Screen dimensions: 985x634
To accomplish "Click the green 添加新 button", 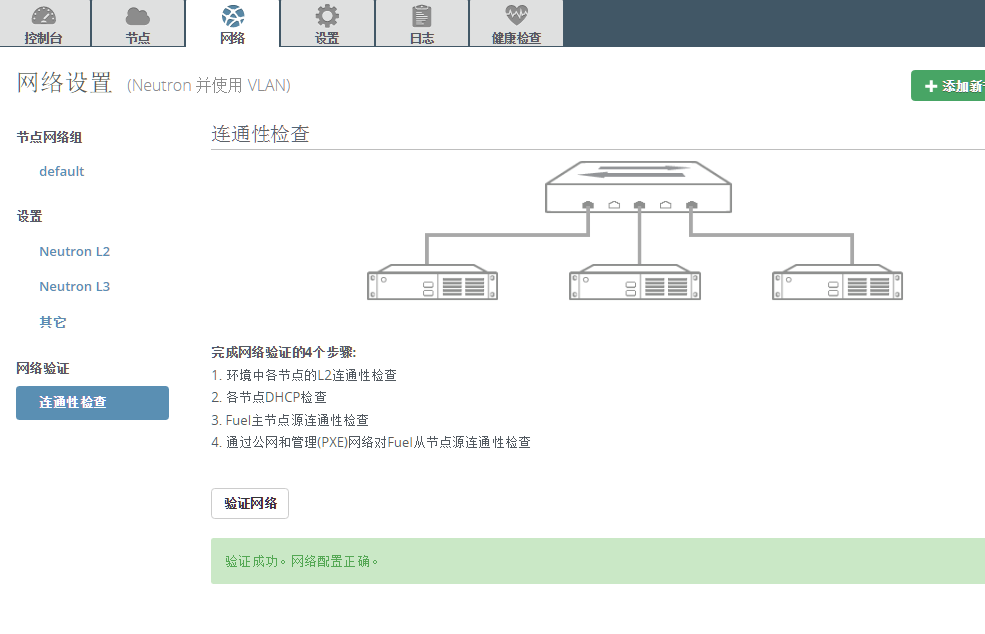I will pyautogui.click(x=952, y=87).
